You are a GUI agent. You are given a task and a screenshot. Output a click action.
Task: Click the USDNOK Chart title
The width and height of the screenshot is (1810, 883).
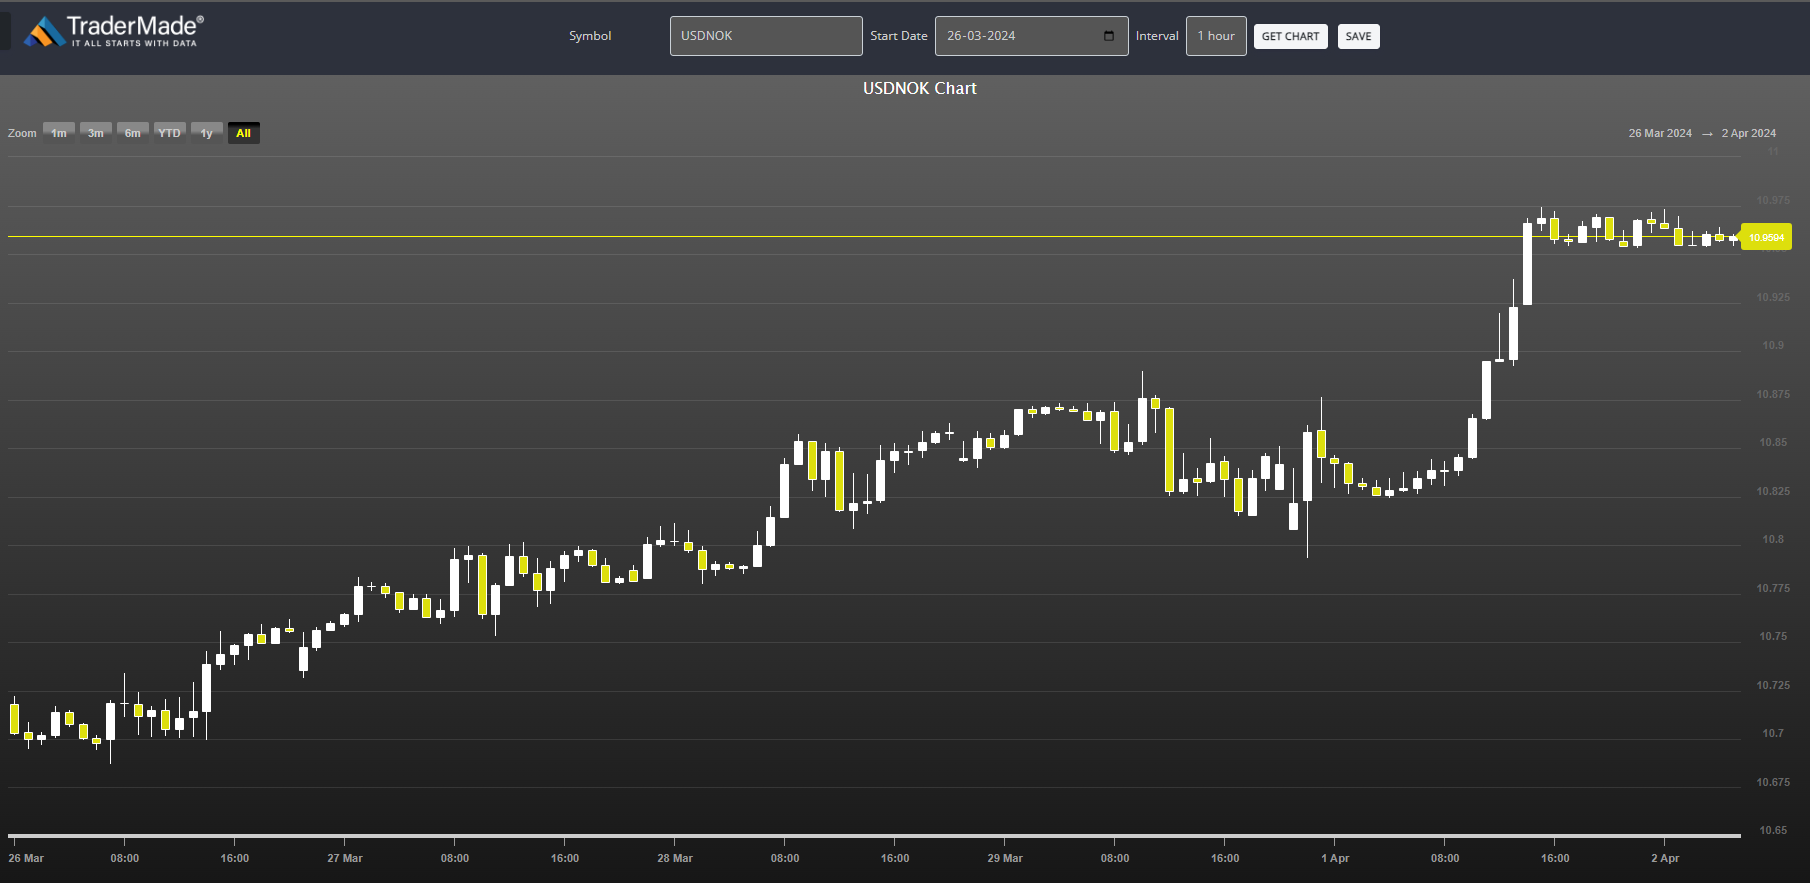(x=920, y=88)
